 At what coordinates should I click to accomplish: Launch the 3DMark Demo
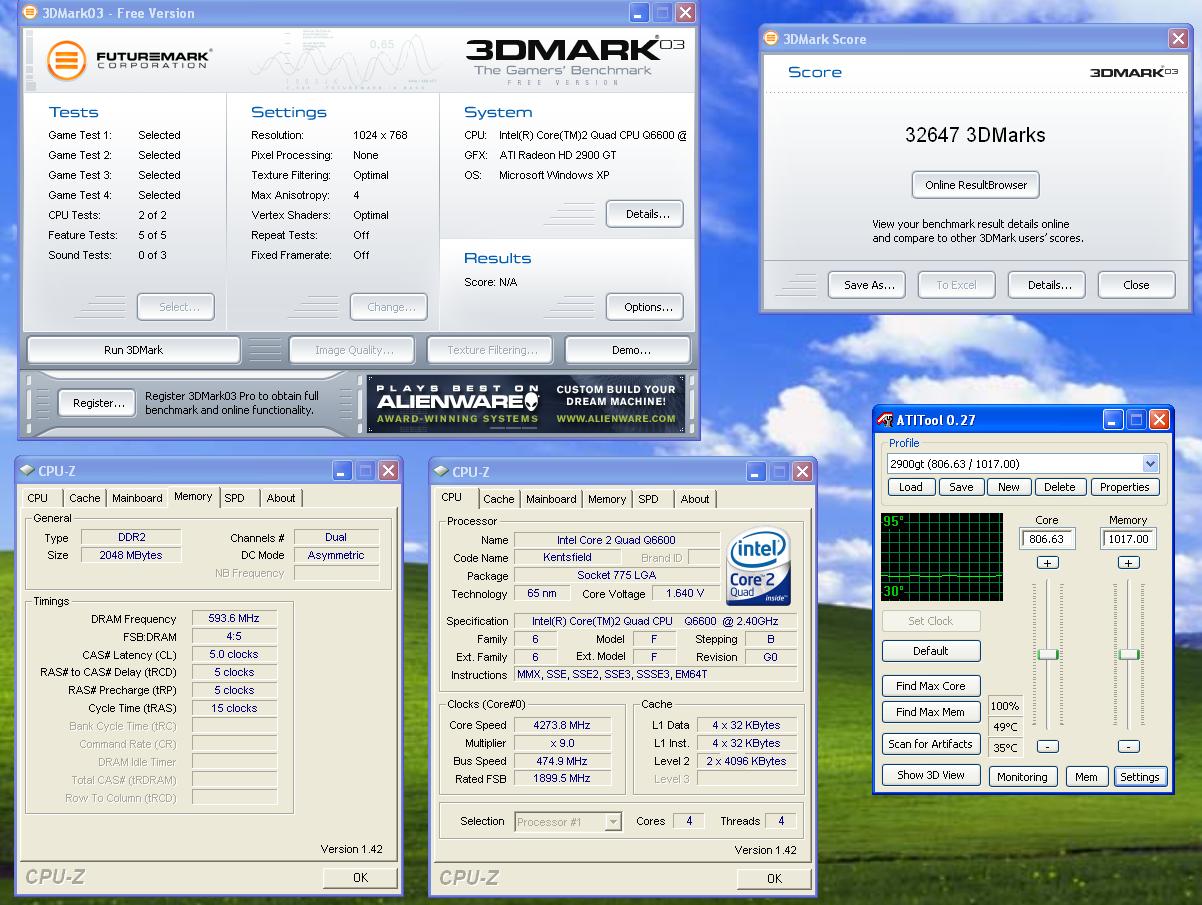(628, 350)
